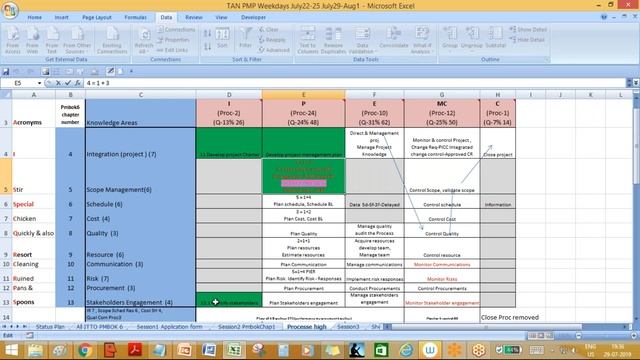The height and width of the screenshot is (360, 640).
Task: Open the Refresh All dropdown
Action: [144, 40]
